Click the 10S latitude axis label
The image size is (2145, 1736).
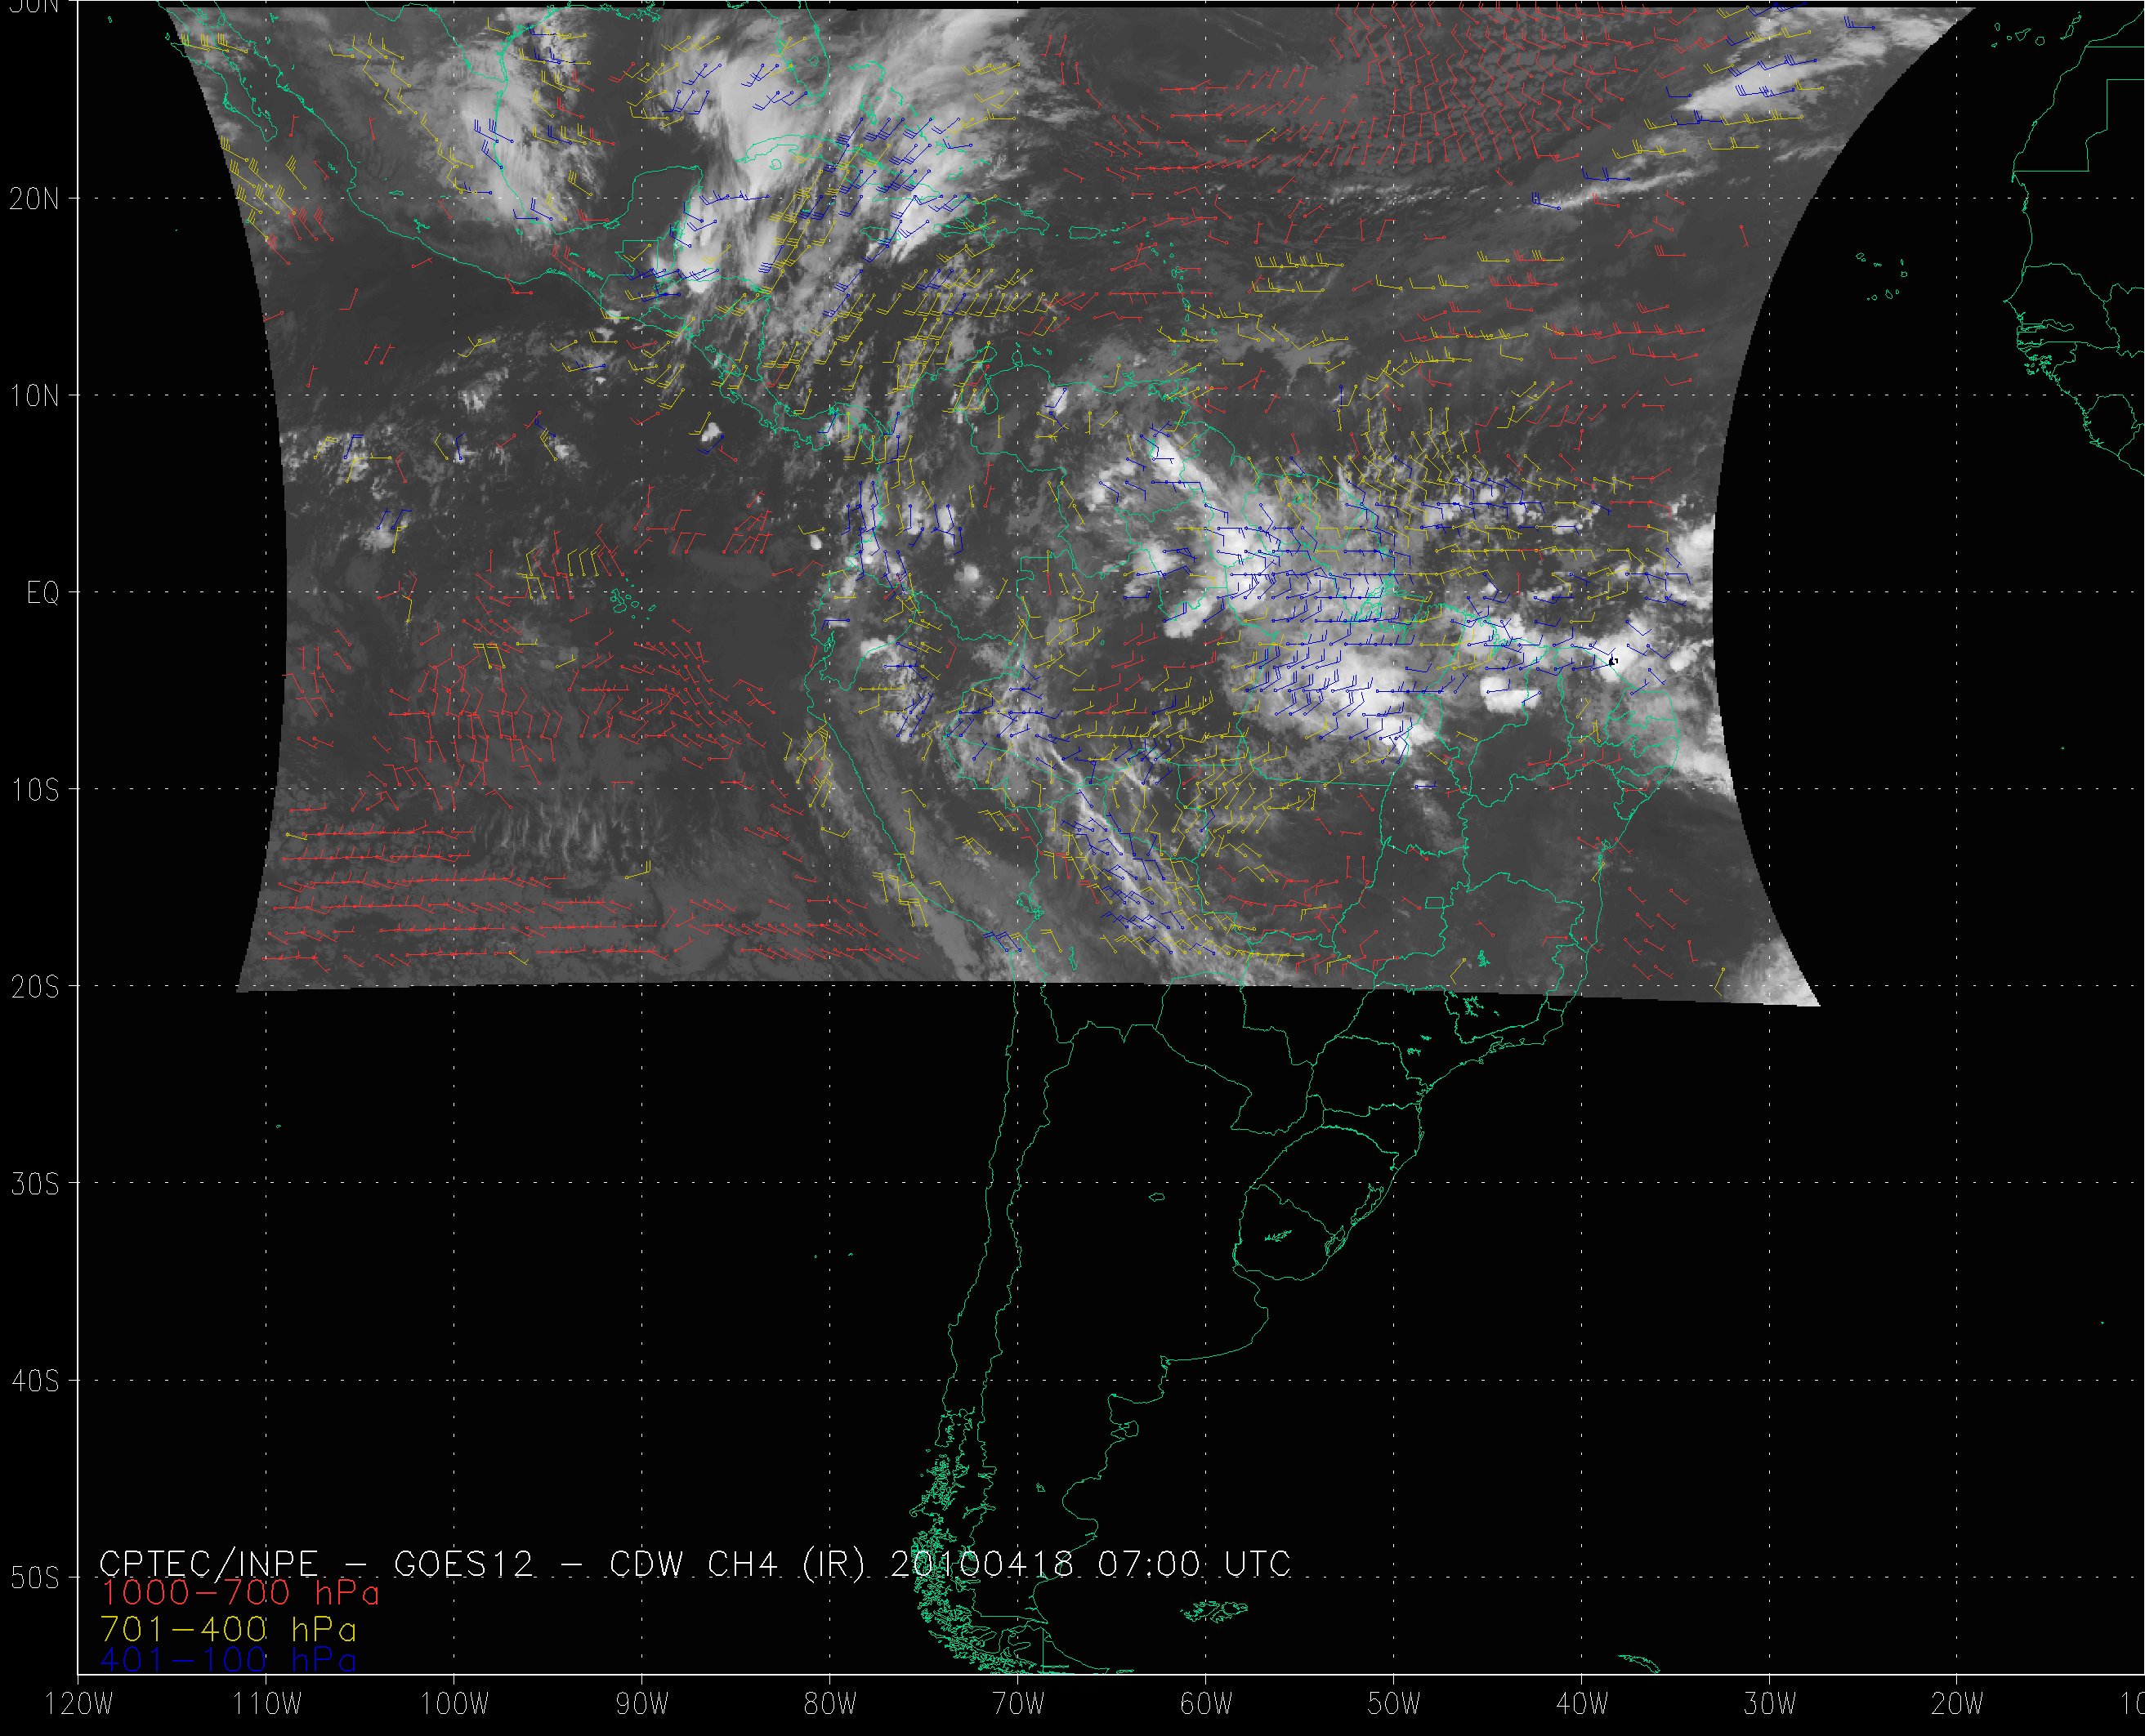(35, 790)
